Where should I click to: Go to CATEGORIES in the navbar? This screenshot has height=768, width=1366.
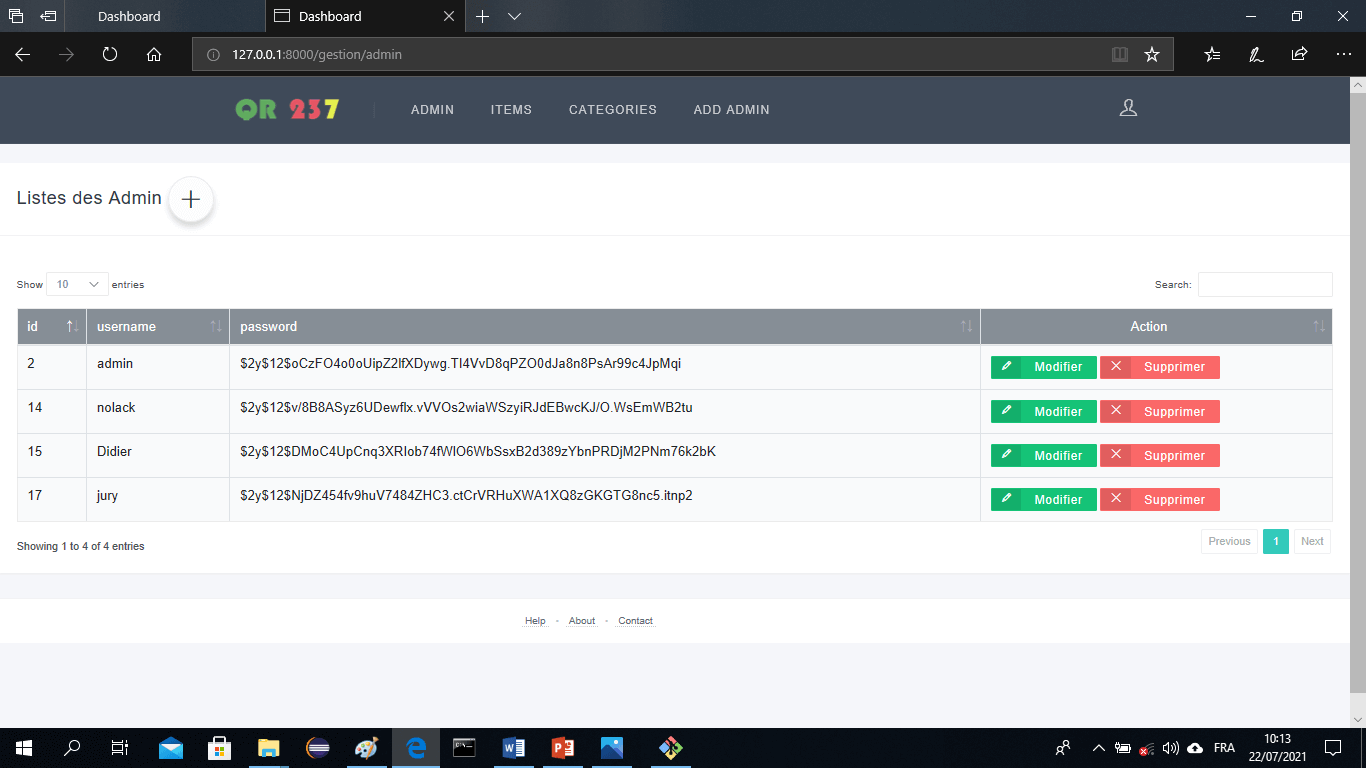pos(612,110)
